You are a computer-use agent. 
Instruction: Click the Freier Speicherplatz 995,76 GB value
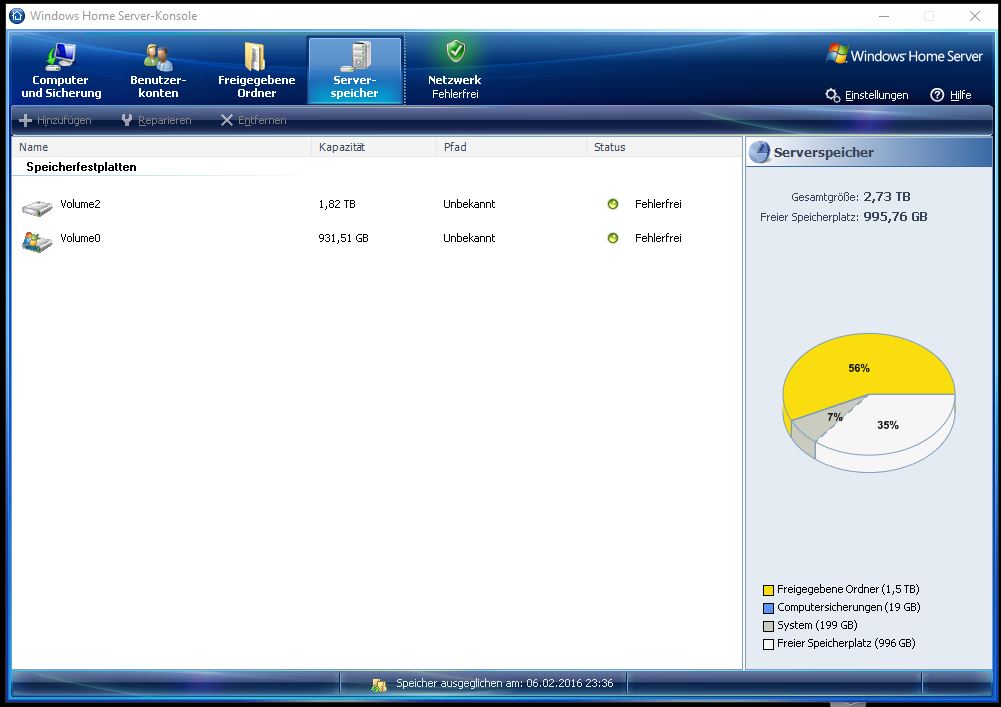pos(895,217)
